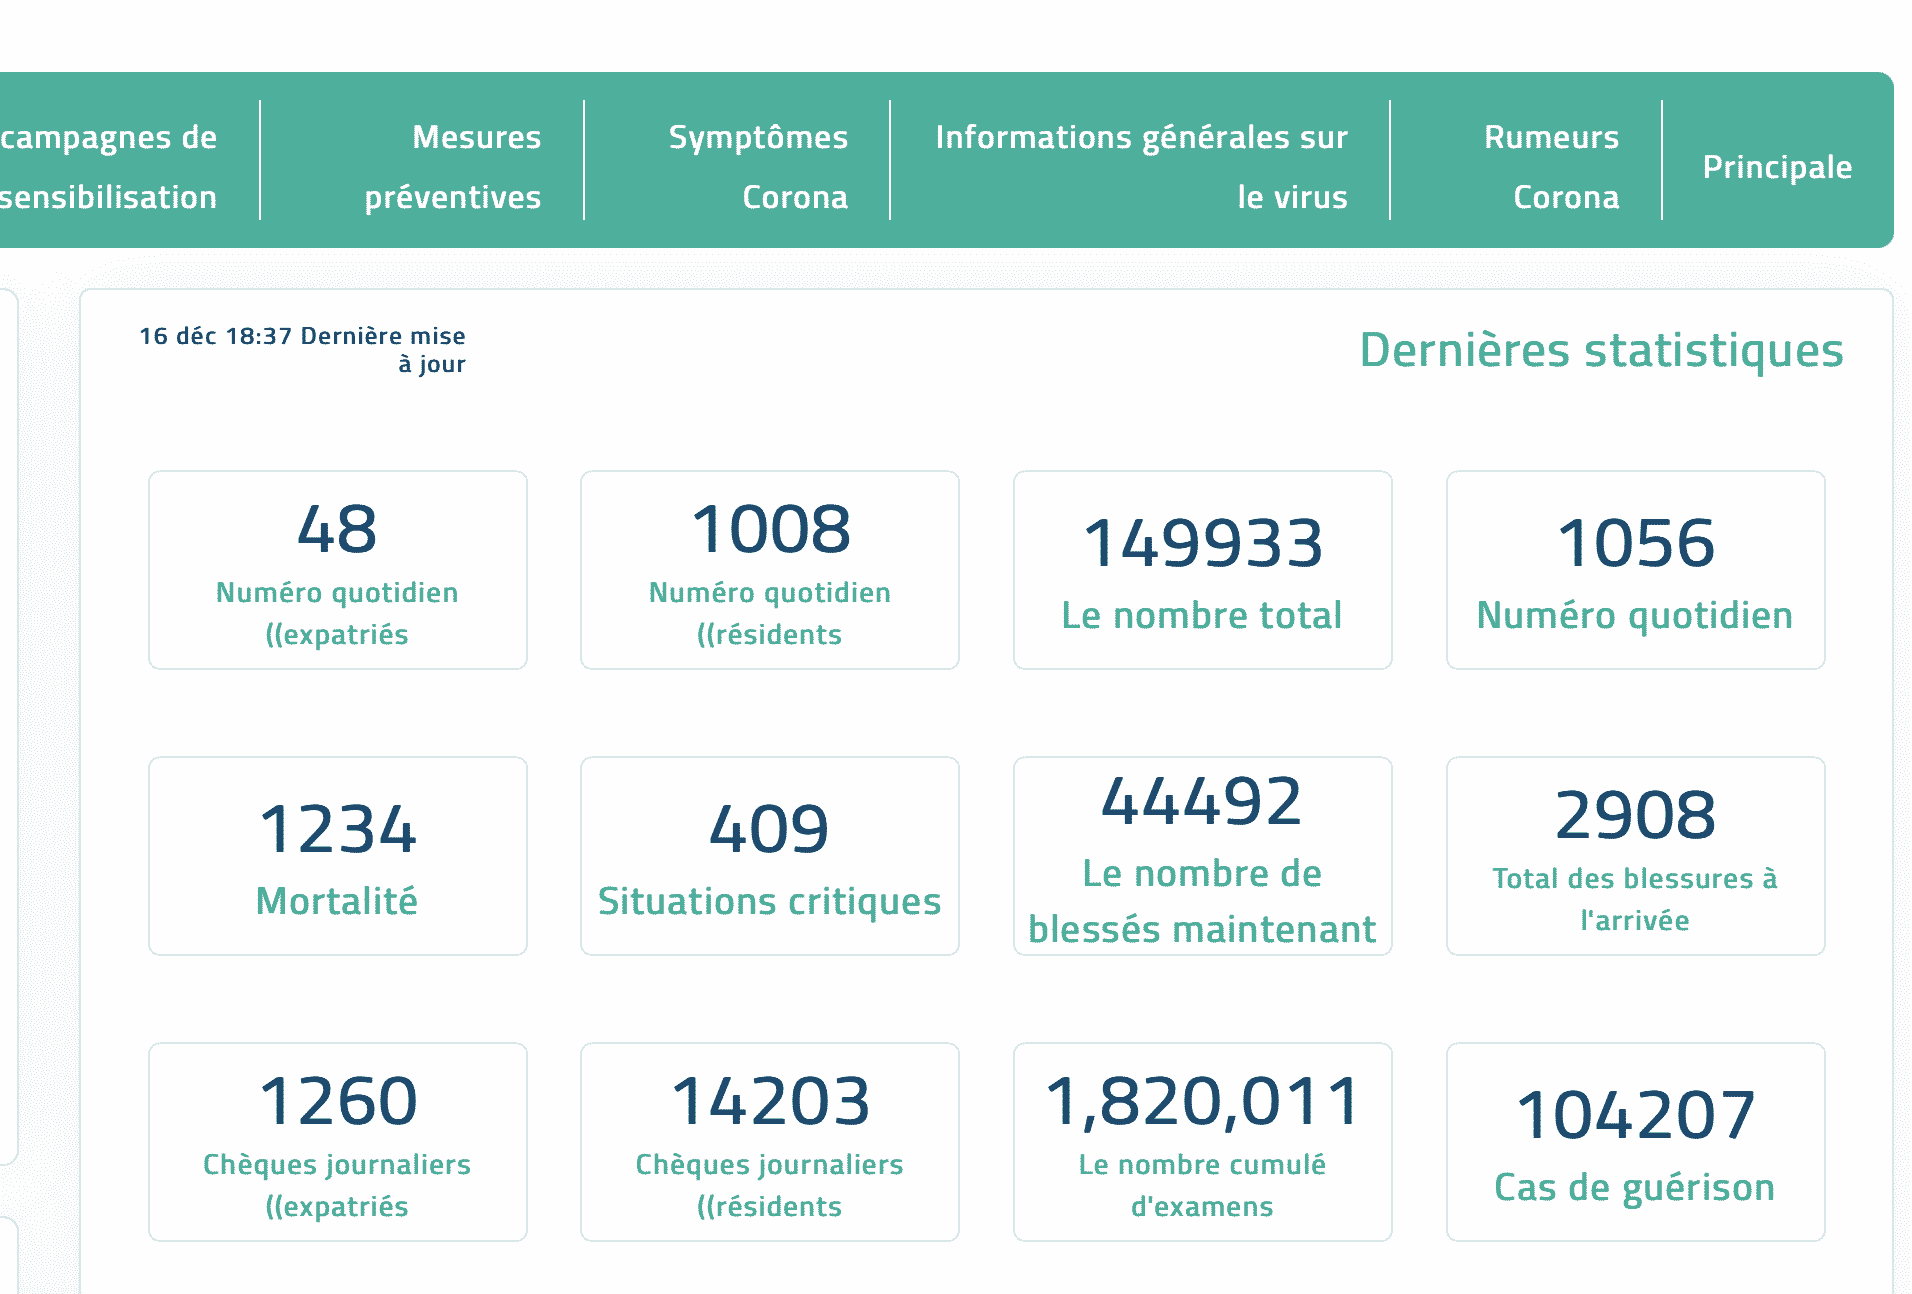Open the 1,820,011 nombre cumulé d'examens card

tap(1202, 1142)
